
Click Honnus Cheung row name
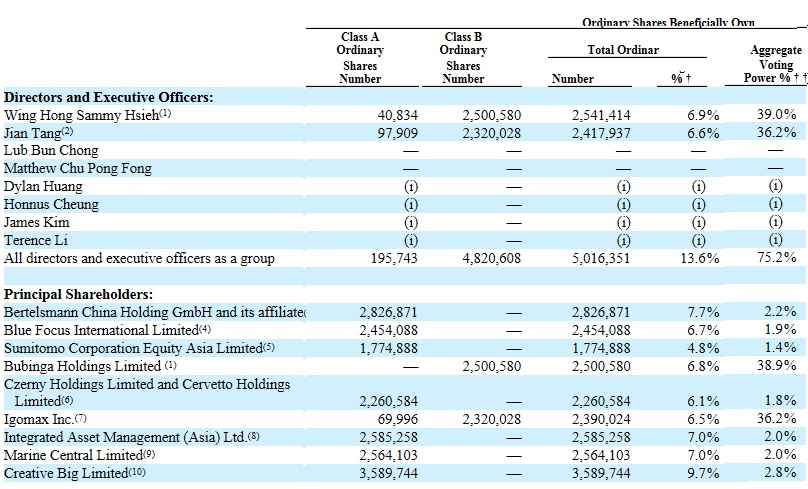[51, 205]
